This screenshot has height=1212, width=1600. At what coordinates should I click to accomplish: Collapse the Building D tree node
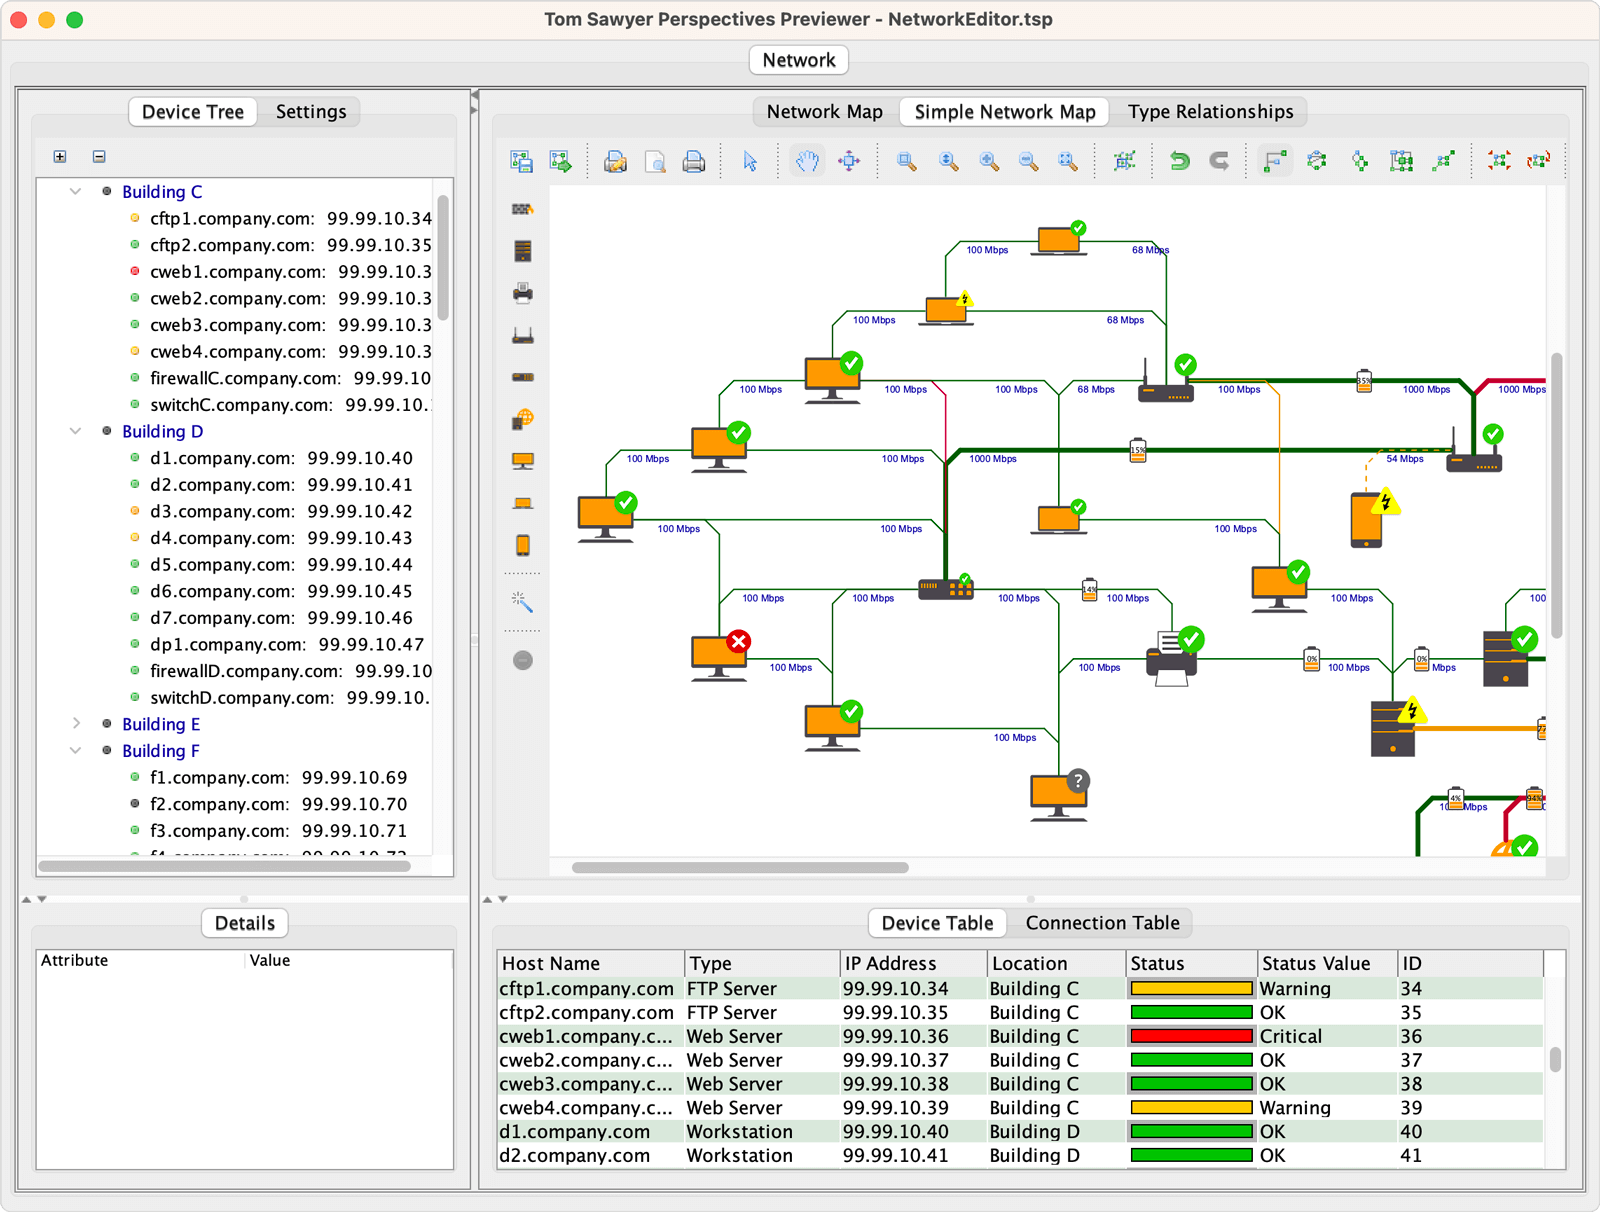coord(76,431)
